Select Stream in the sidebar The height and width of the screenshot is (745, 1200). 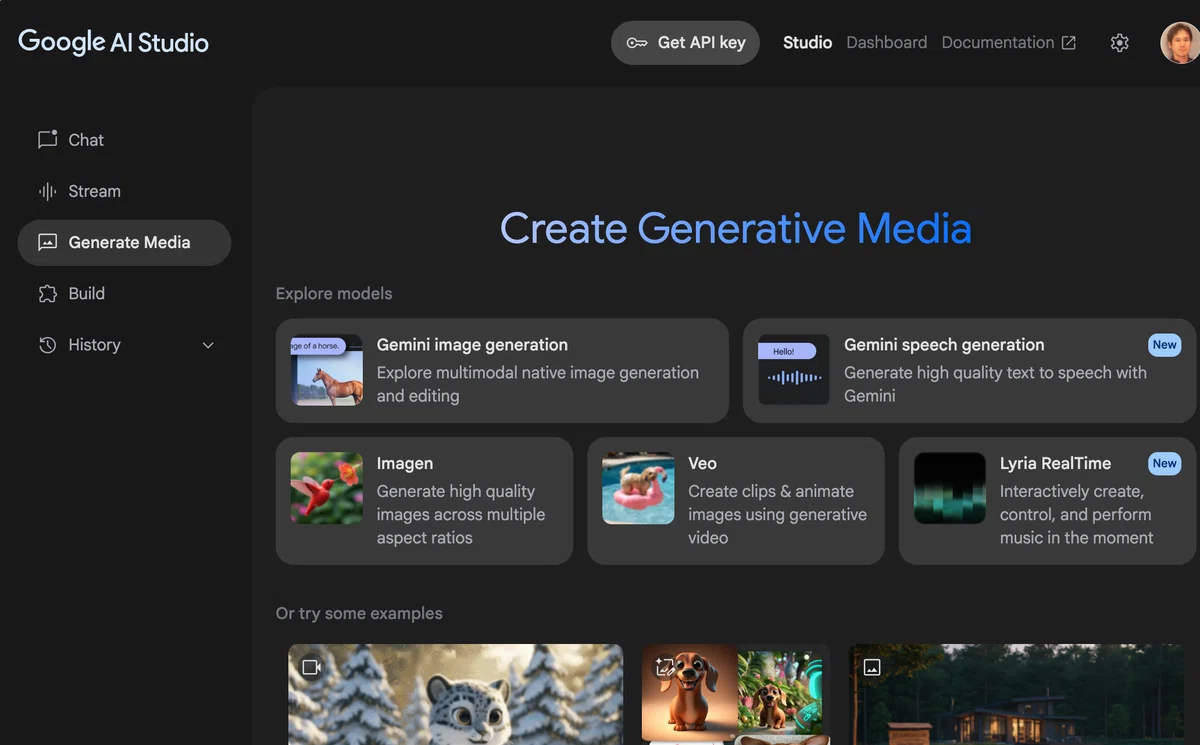click(x=124, y=191)
